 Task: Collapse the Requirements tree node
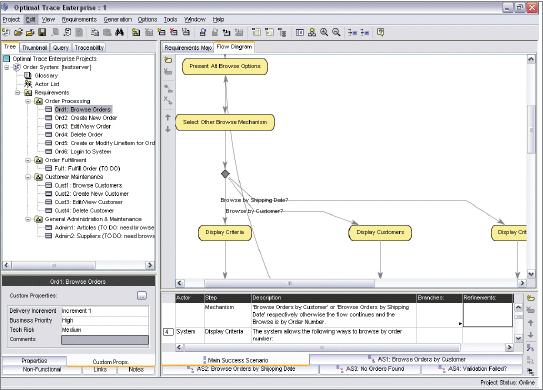tap(18, 92)
